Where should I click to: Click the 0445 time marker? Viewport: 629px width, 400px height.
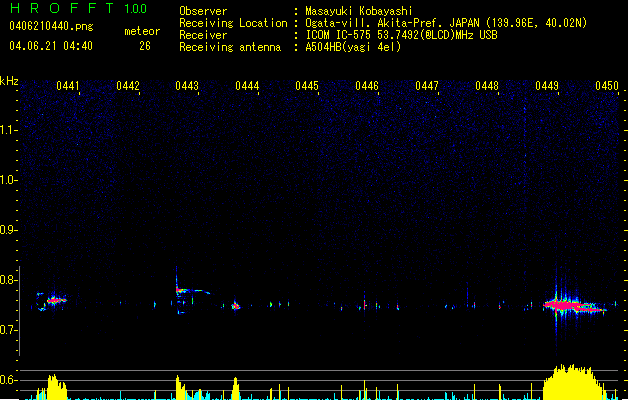[307, 86]
